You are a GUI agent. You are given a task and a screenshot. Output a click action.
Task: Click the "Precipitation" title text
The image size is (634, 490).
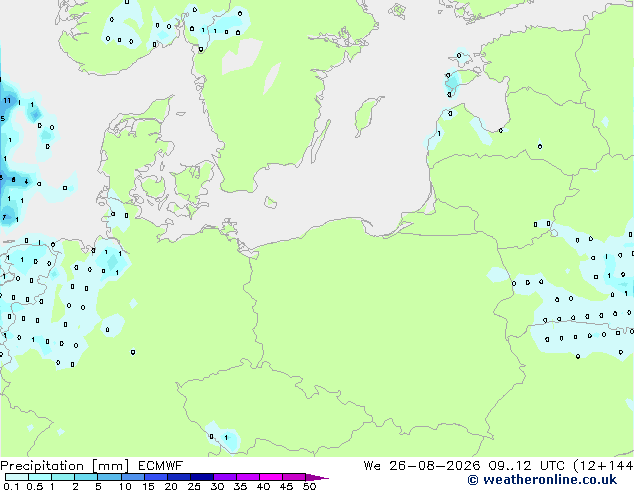click(42, 466)
